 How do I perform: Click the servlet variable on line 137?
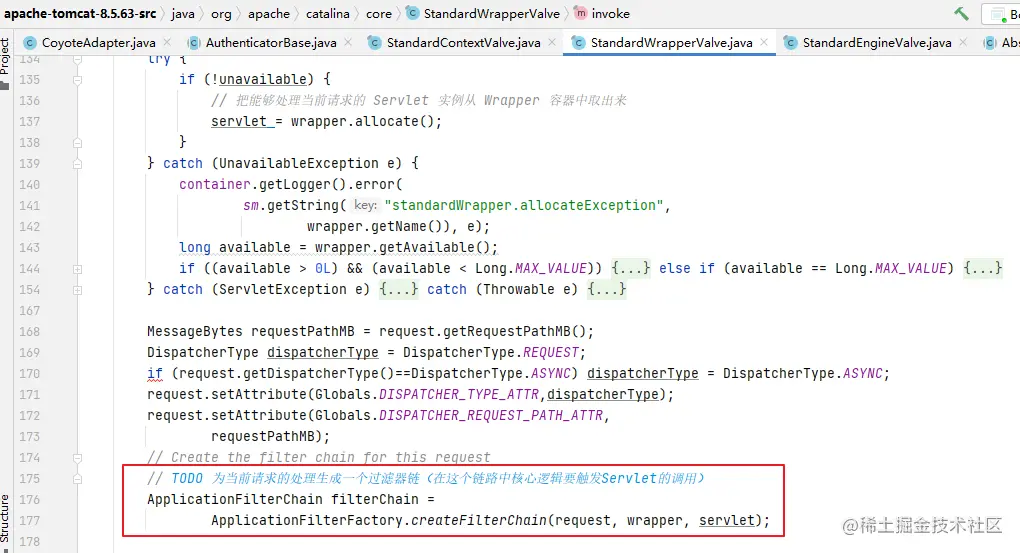pos(239,122)
